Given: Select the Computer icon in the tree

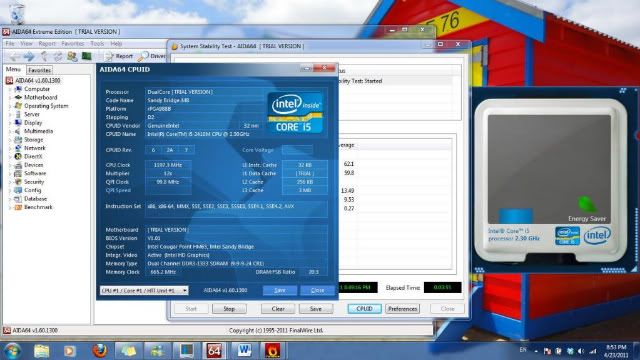Looking at the screenshot, I should click(18, 89).
